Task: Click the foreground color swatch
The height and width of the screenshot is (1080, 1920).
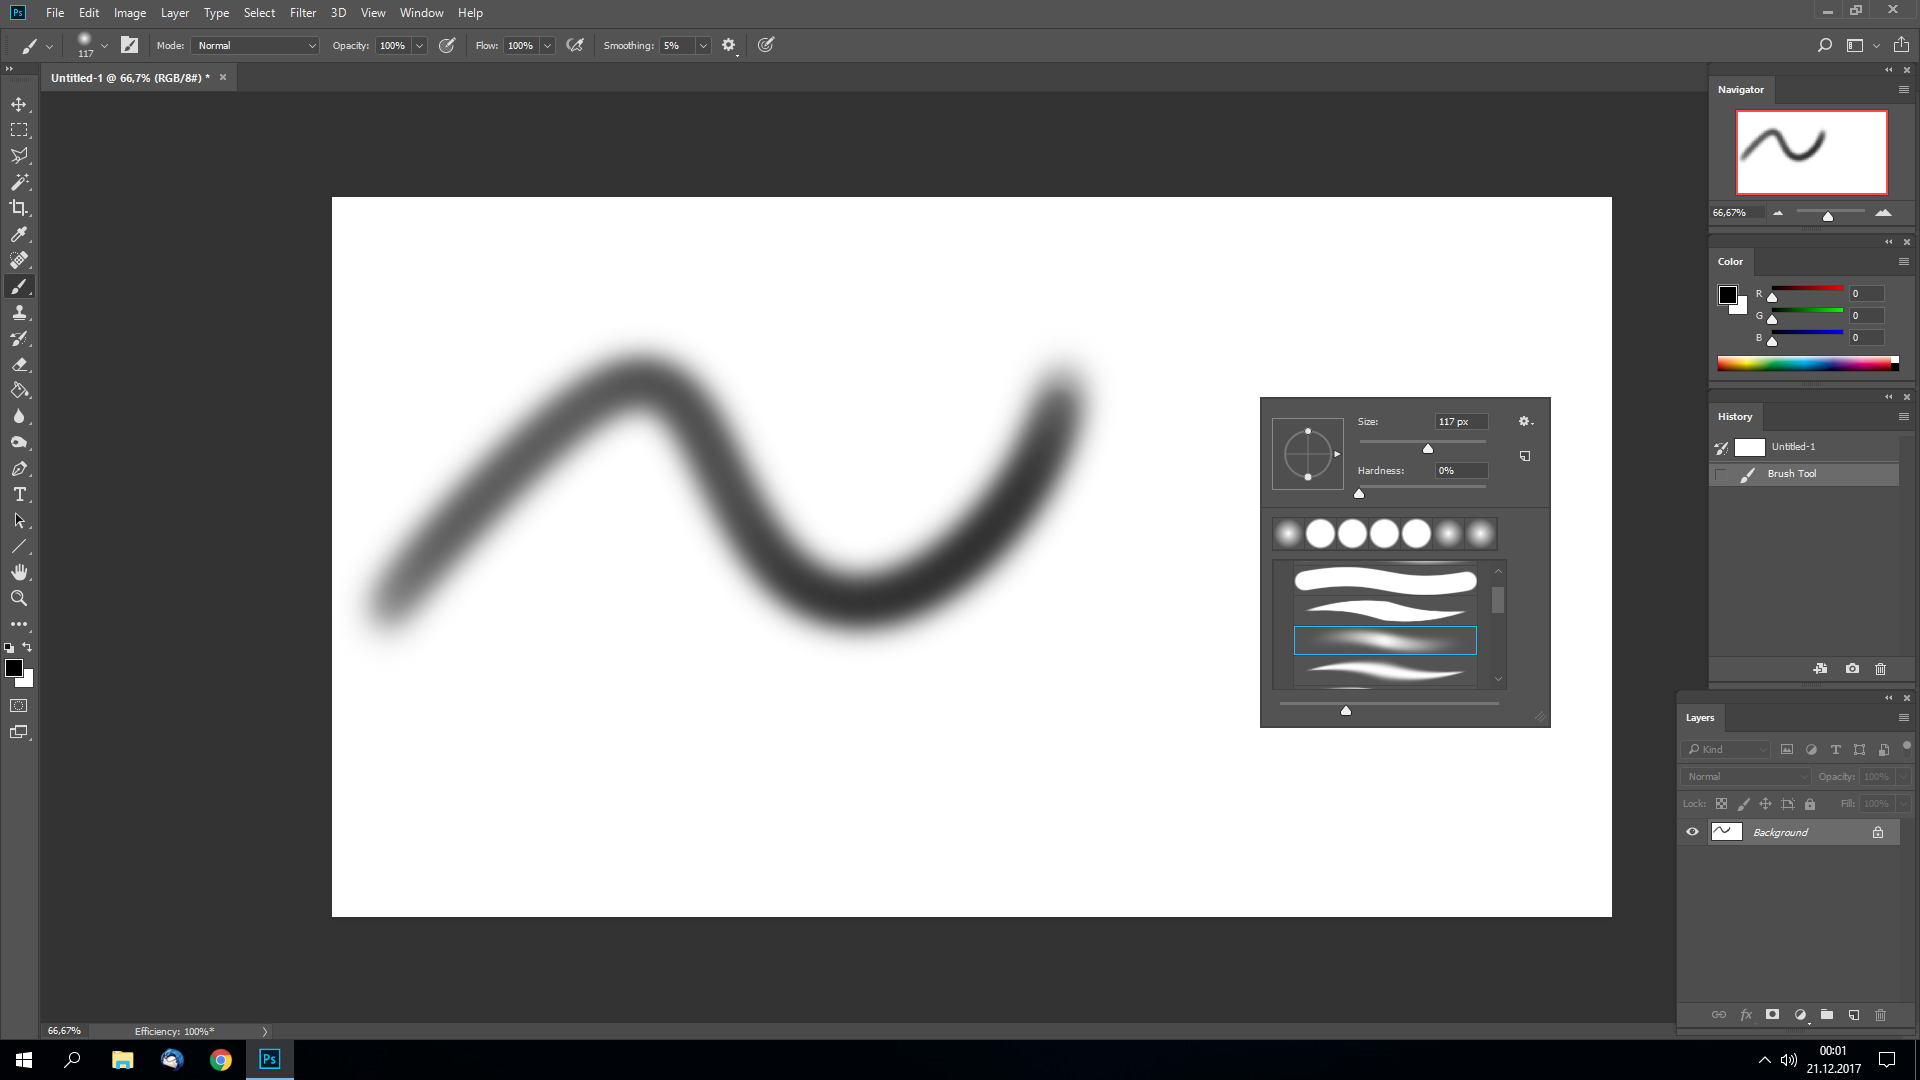Action: (14, 668)
